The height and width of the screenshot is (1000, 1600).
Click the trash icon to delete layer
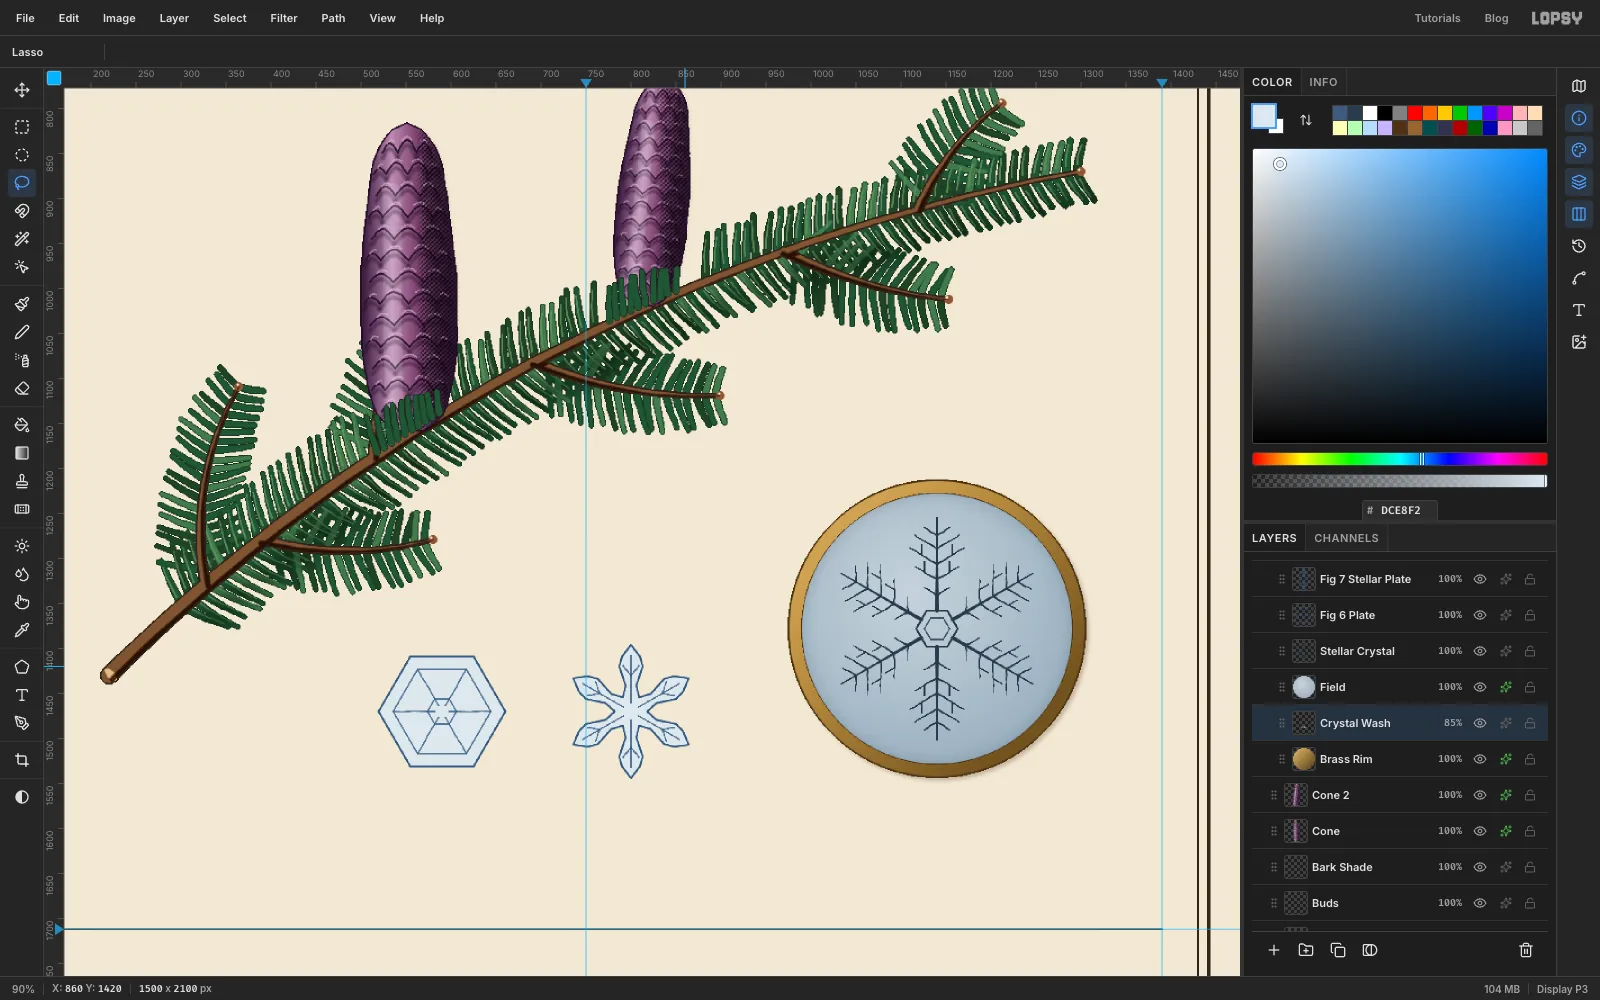(1526, 950)
